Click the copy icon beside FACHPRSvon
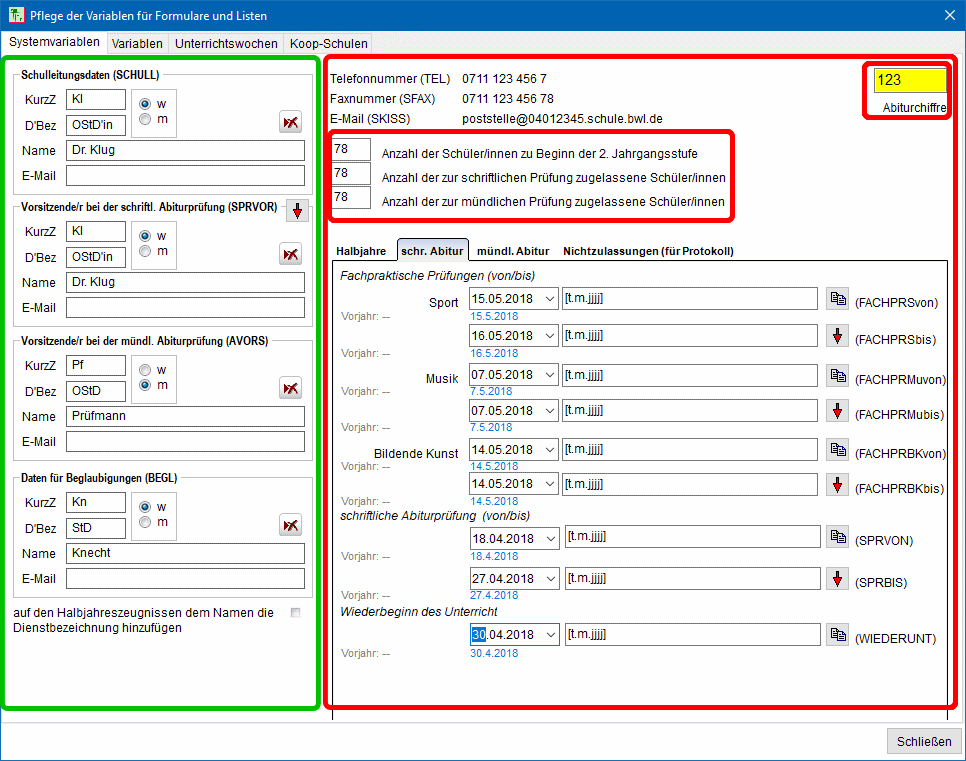Viewport: 966px width, 761px height. coord(837,298)
